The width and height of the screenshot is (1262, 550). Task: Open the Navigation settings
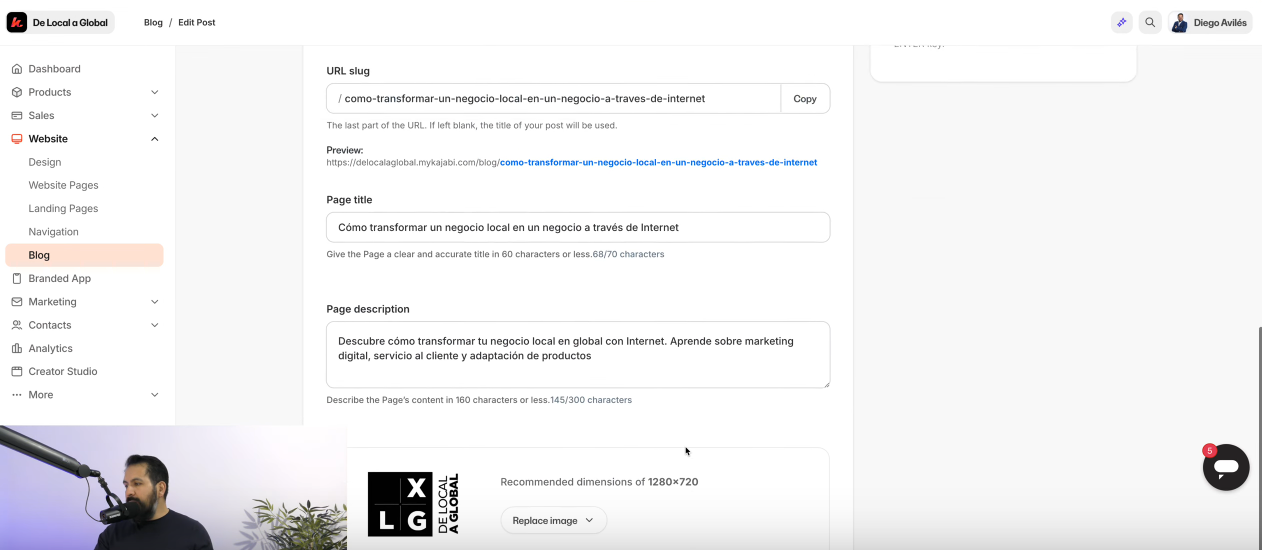tap(53, 232)
